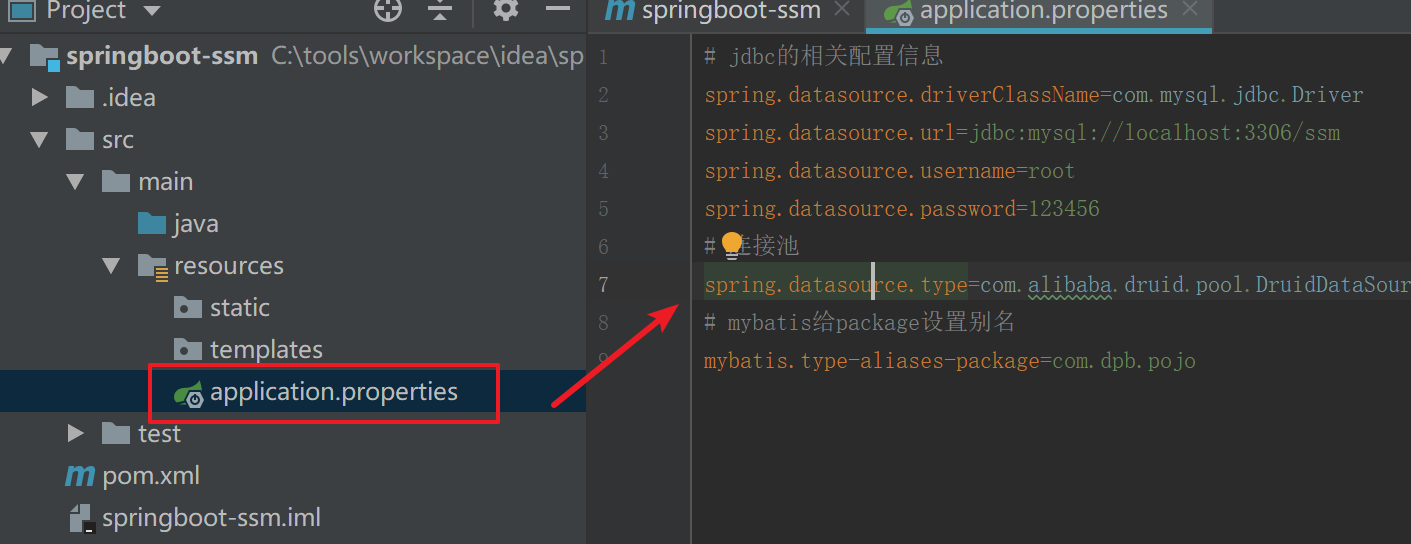
Task: Click line number 7 in the gutter
Action: (602, 285)
